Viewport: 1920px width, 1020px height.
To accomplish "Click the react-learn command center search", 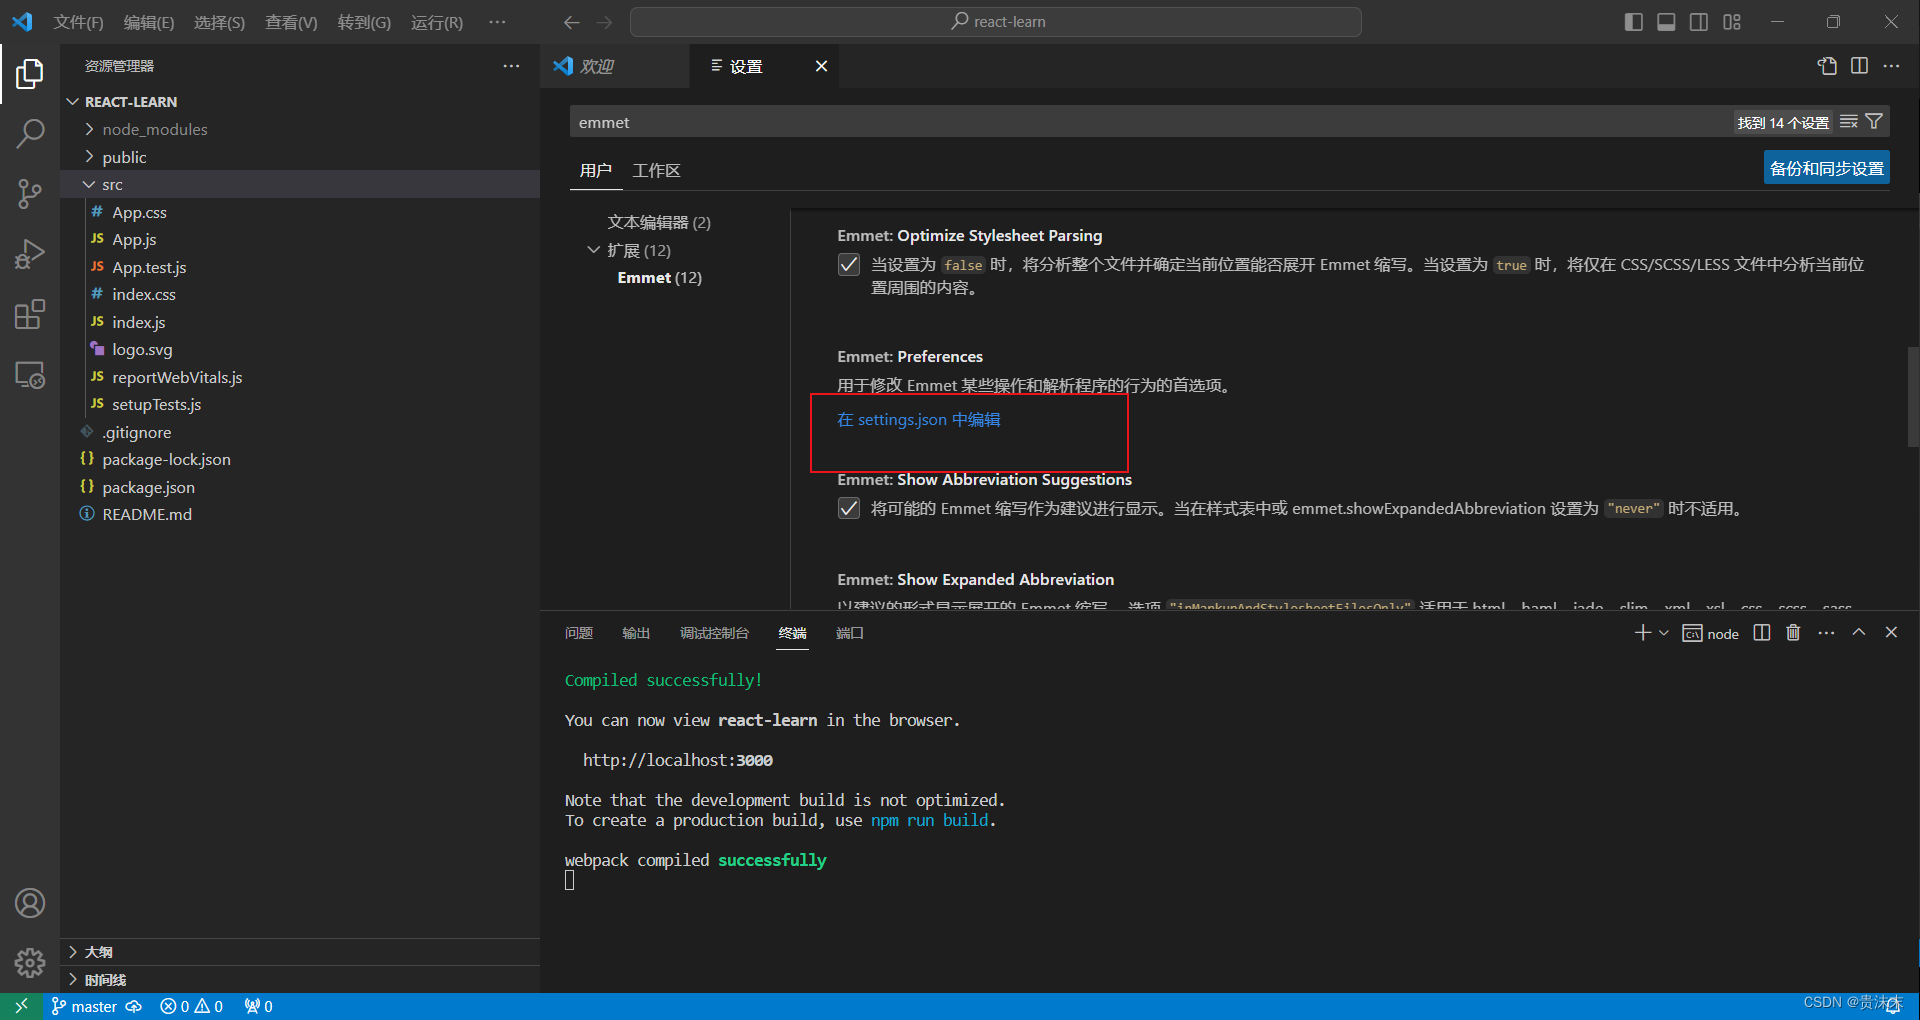I will click(x=996, y=22).
